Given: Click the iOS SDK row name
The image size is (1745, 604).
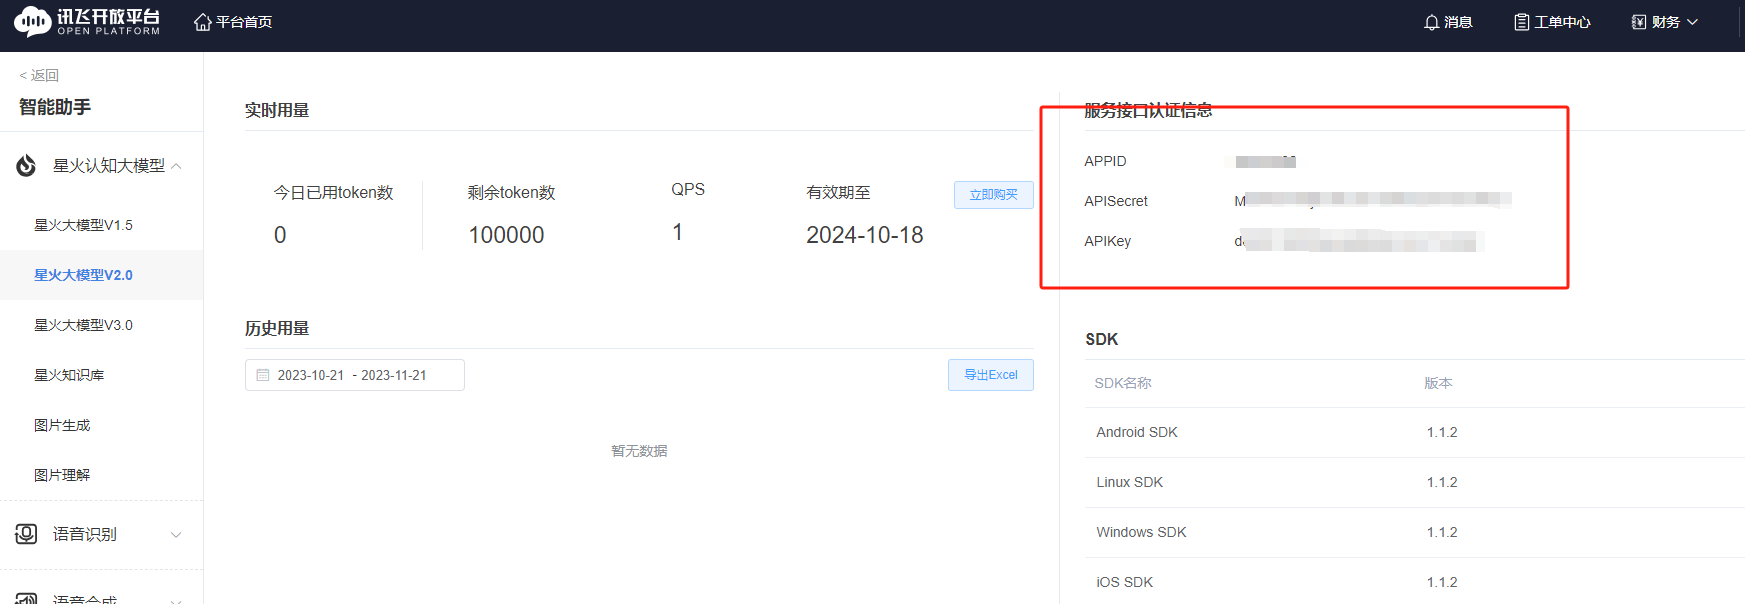Looking at the screenshot, I should point(1125,582).
